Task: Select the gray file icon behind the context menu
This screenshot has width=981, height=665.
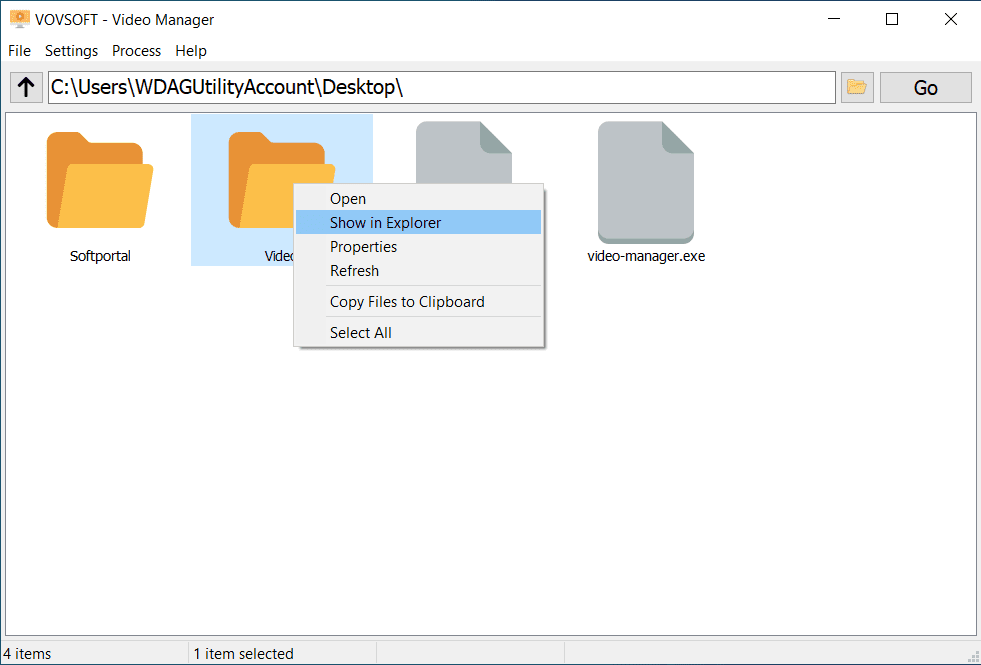Action: tap(464, 152)
